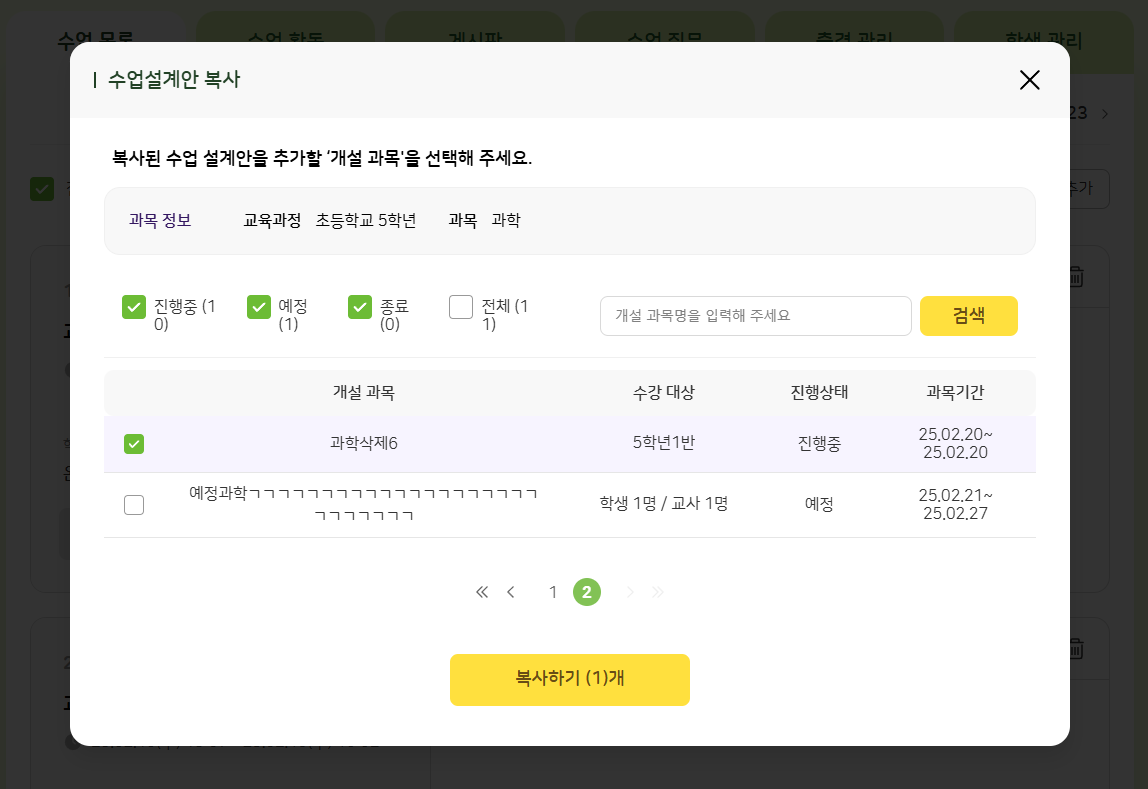
Task: Go to page 1
Action: pyautogui.click(x=554, y=592)
